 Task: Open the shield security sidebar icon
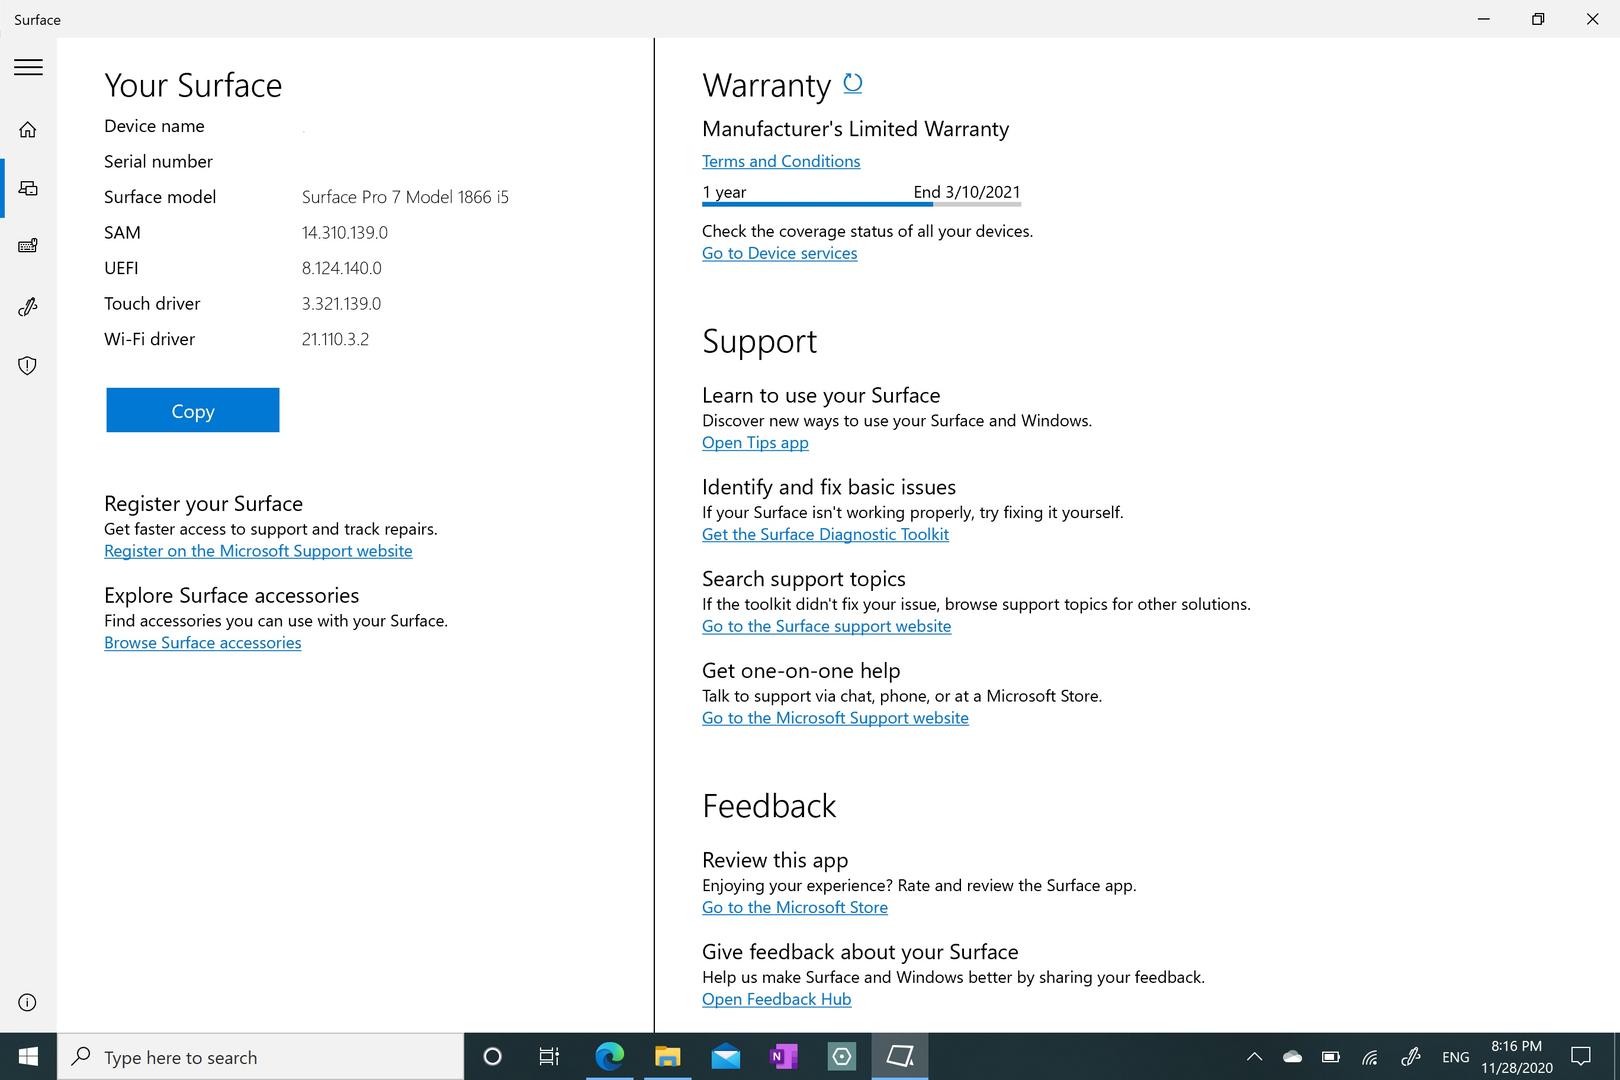coord(28,365)
